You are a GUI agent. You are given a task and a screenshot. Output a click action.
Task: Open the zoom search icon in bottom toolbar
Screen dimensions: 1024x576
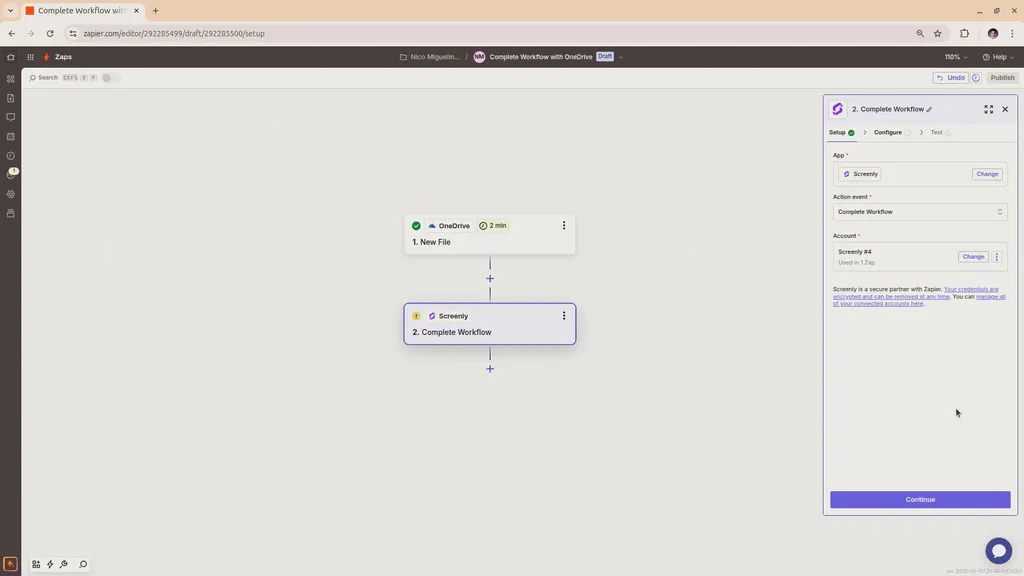pyautogui.click(x=83, y=564)
